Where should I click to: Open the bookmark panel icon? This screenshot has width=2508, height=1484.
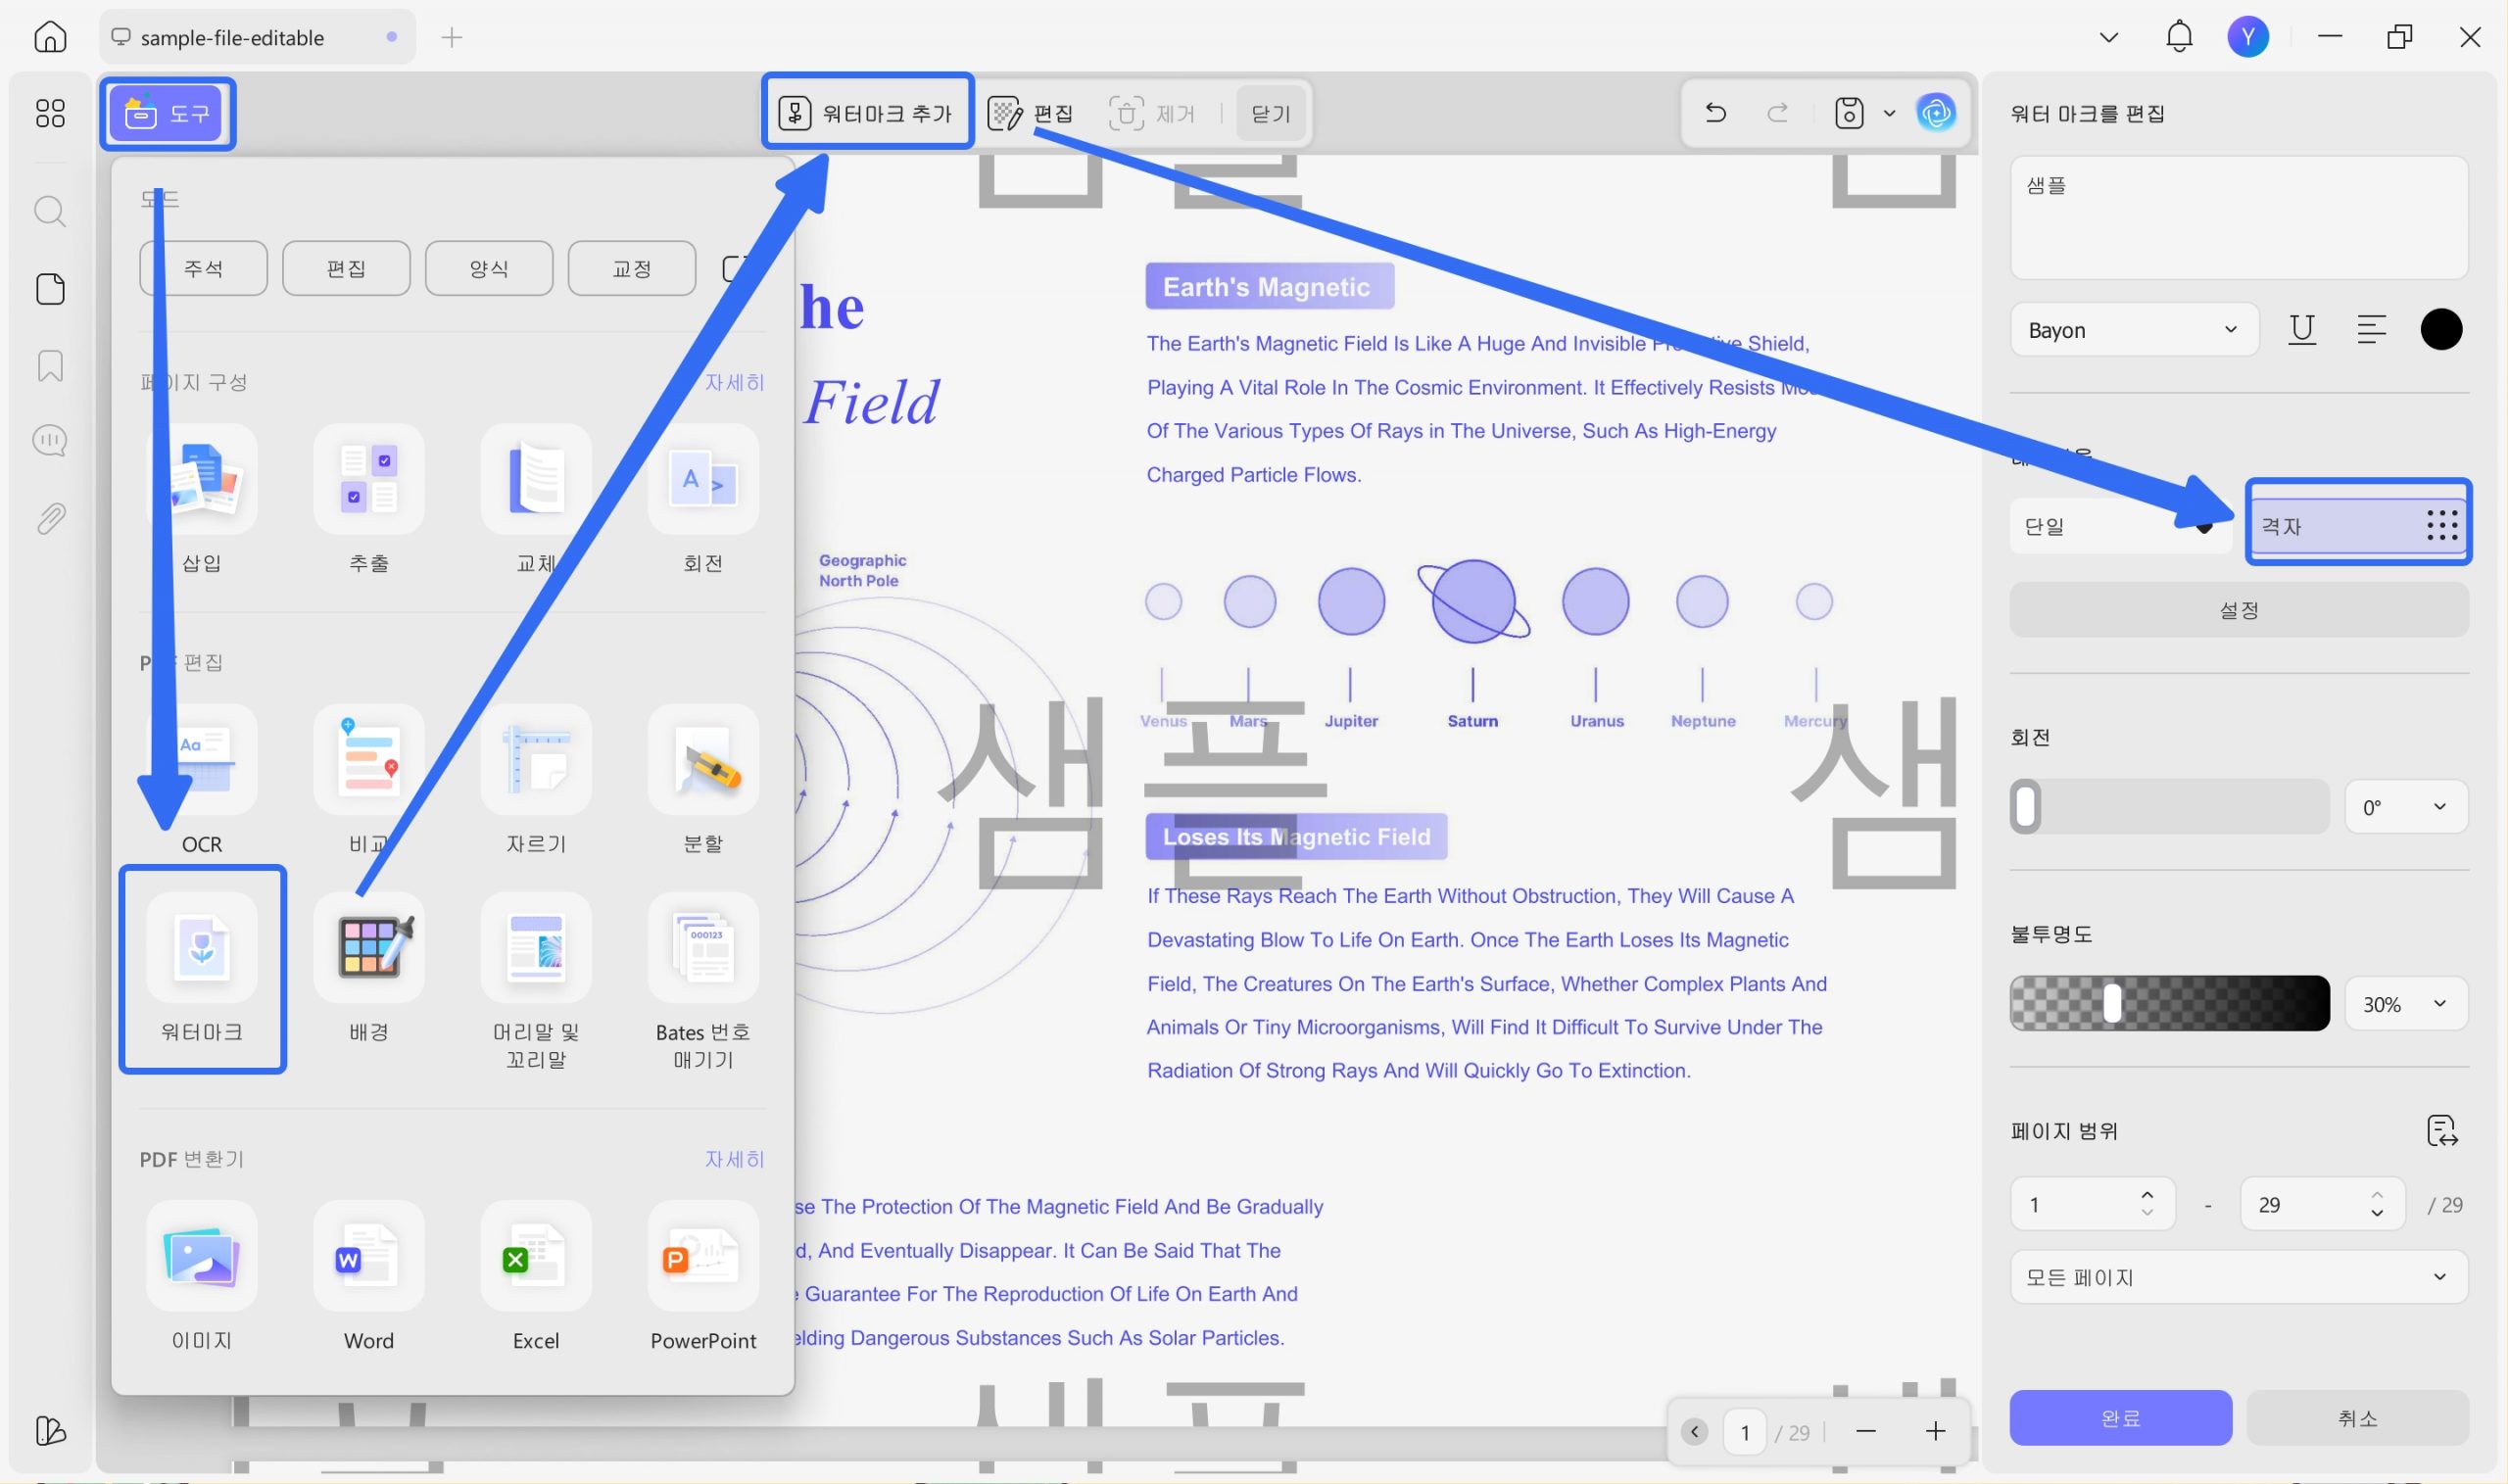(x=50, y=365)
